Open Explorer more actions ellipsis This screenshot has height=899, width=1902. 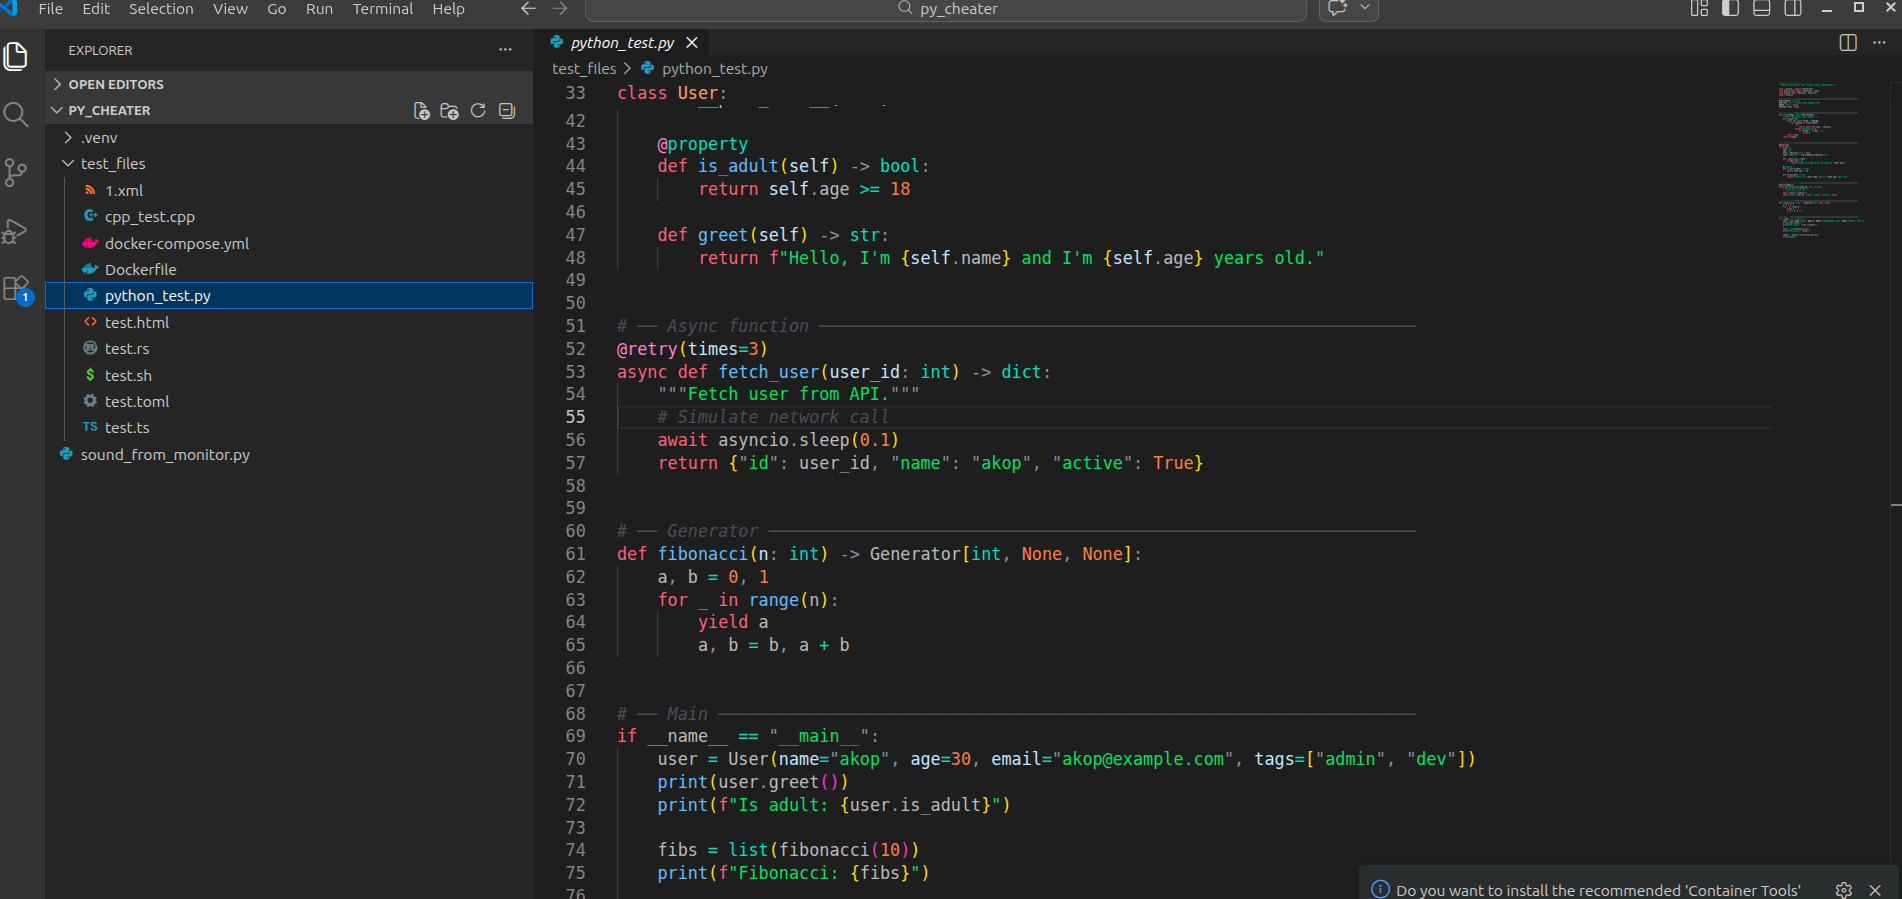pos(505,50)
